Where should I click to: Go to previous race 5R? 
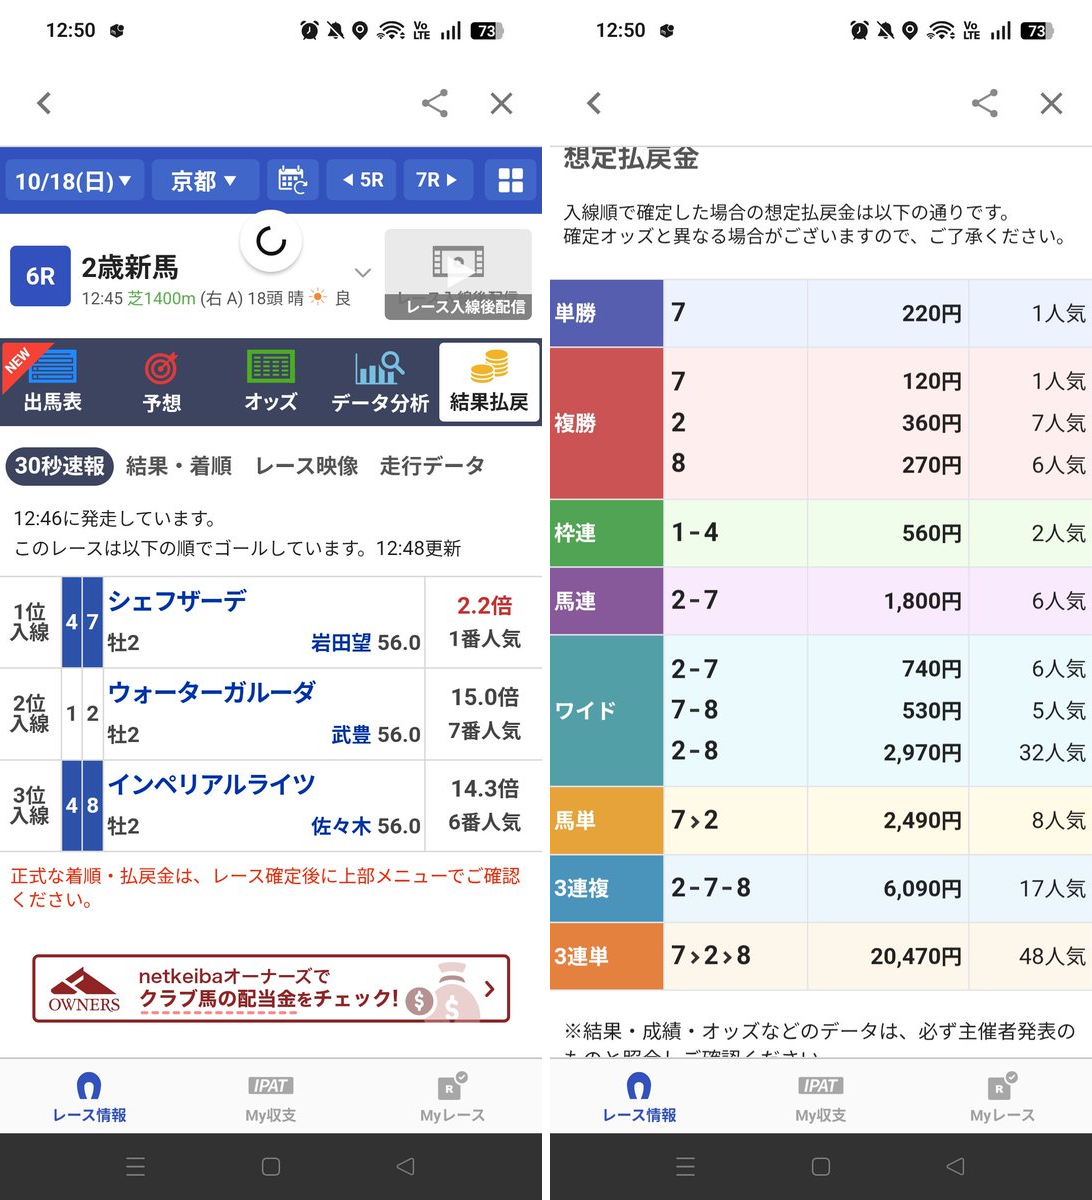[x=363, y=181]
